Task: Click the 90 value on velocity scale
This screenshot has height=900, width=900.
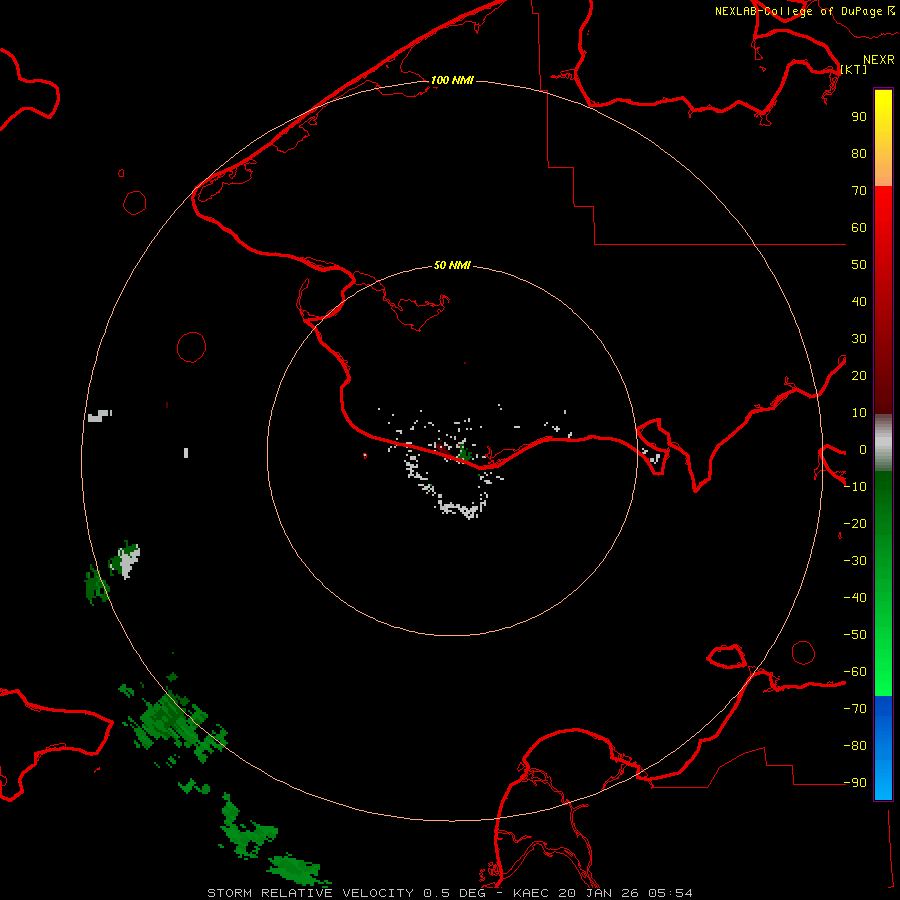Action: 859,117
